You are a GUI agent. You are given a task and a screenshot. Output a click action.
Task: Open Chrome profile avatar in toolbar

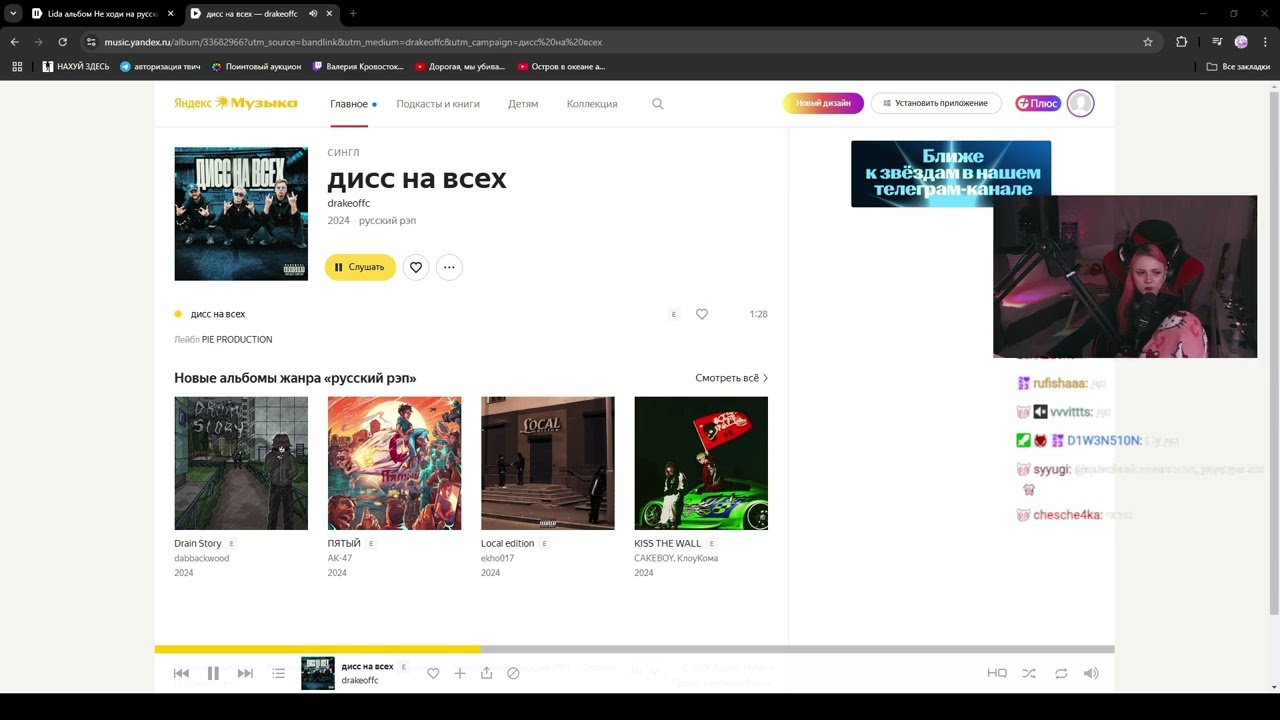(1241, 42)
